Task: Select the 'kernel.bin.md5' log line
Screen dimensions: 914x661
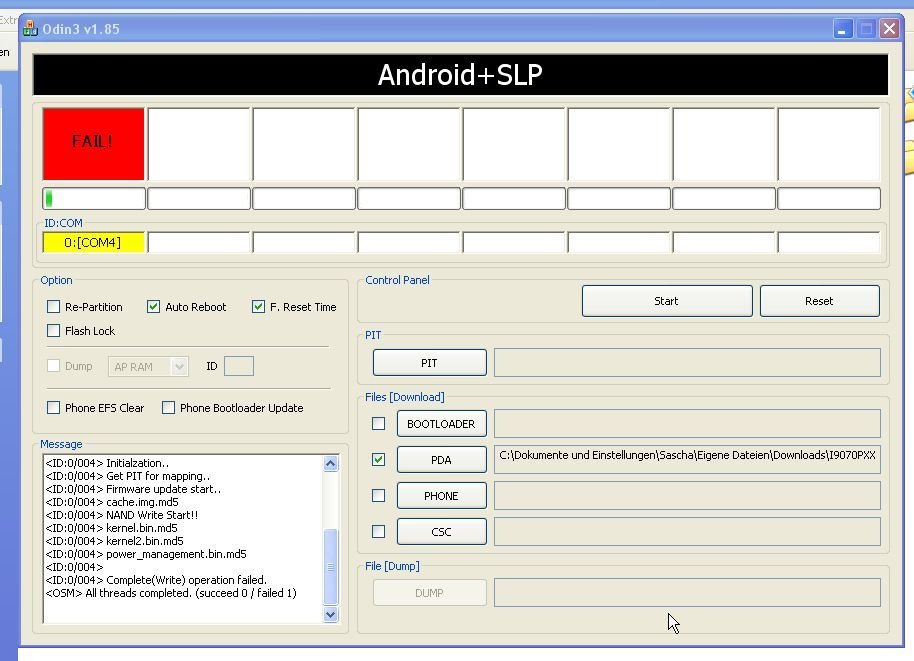Action: click(111, 528)
